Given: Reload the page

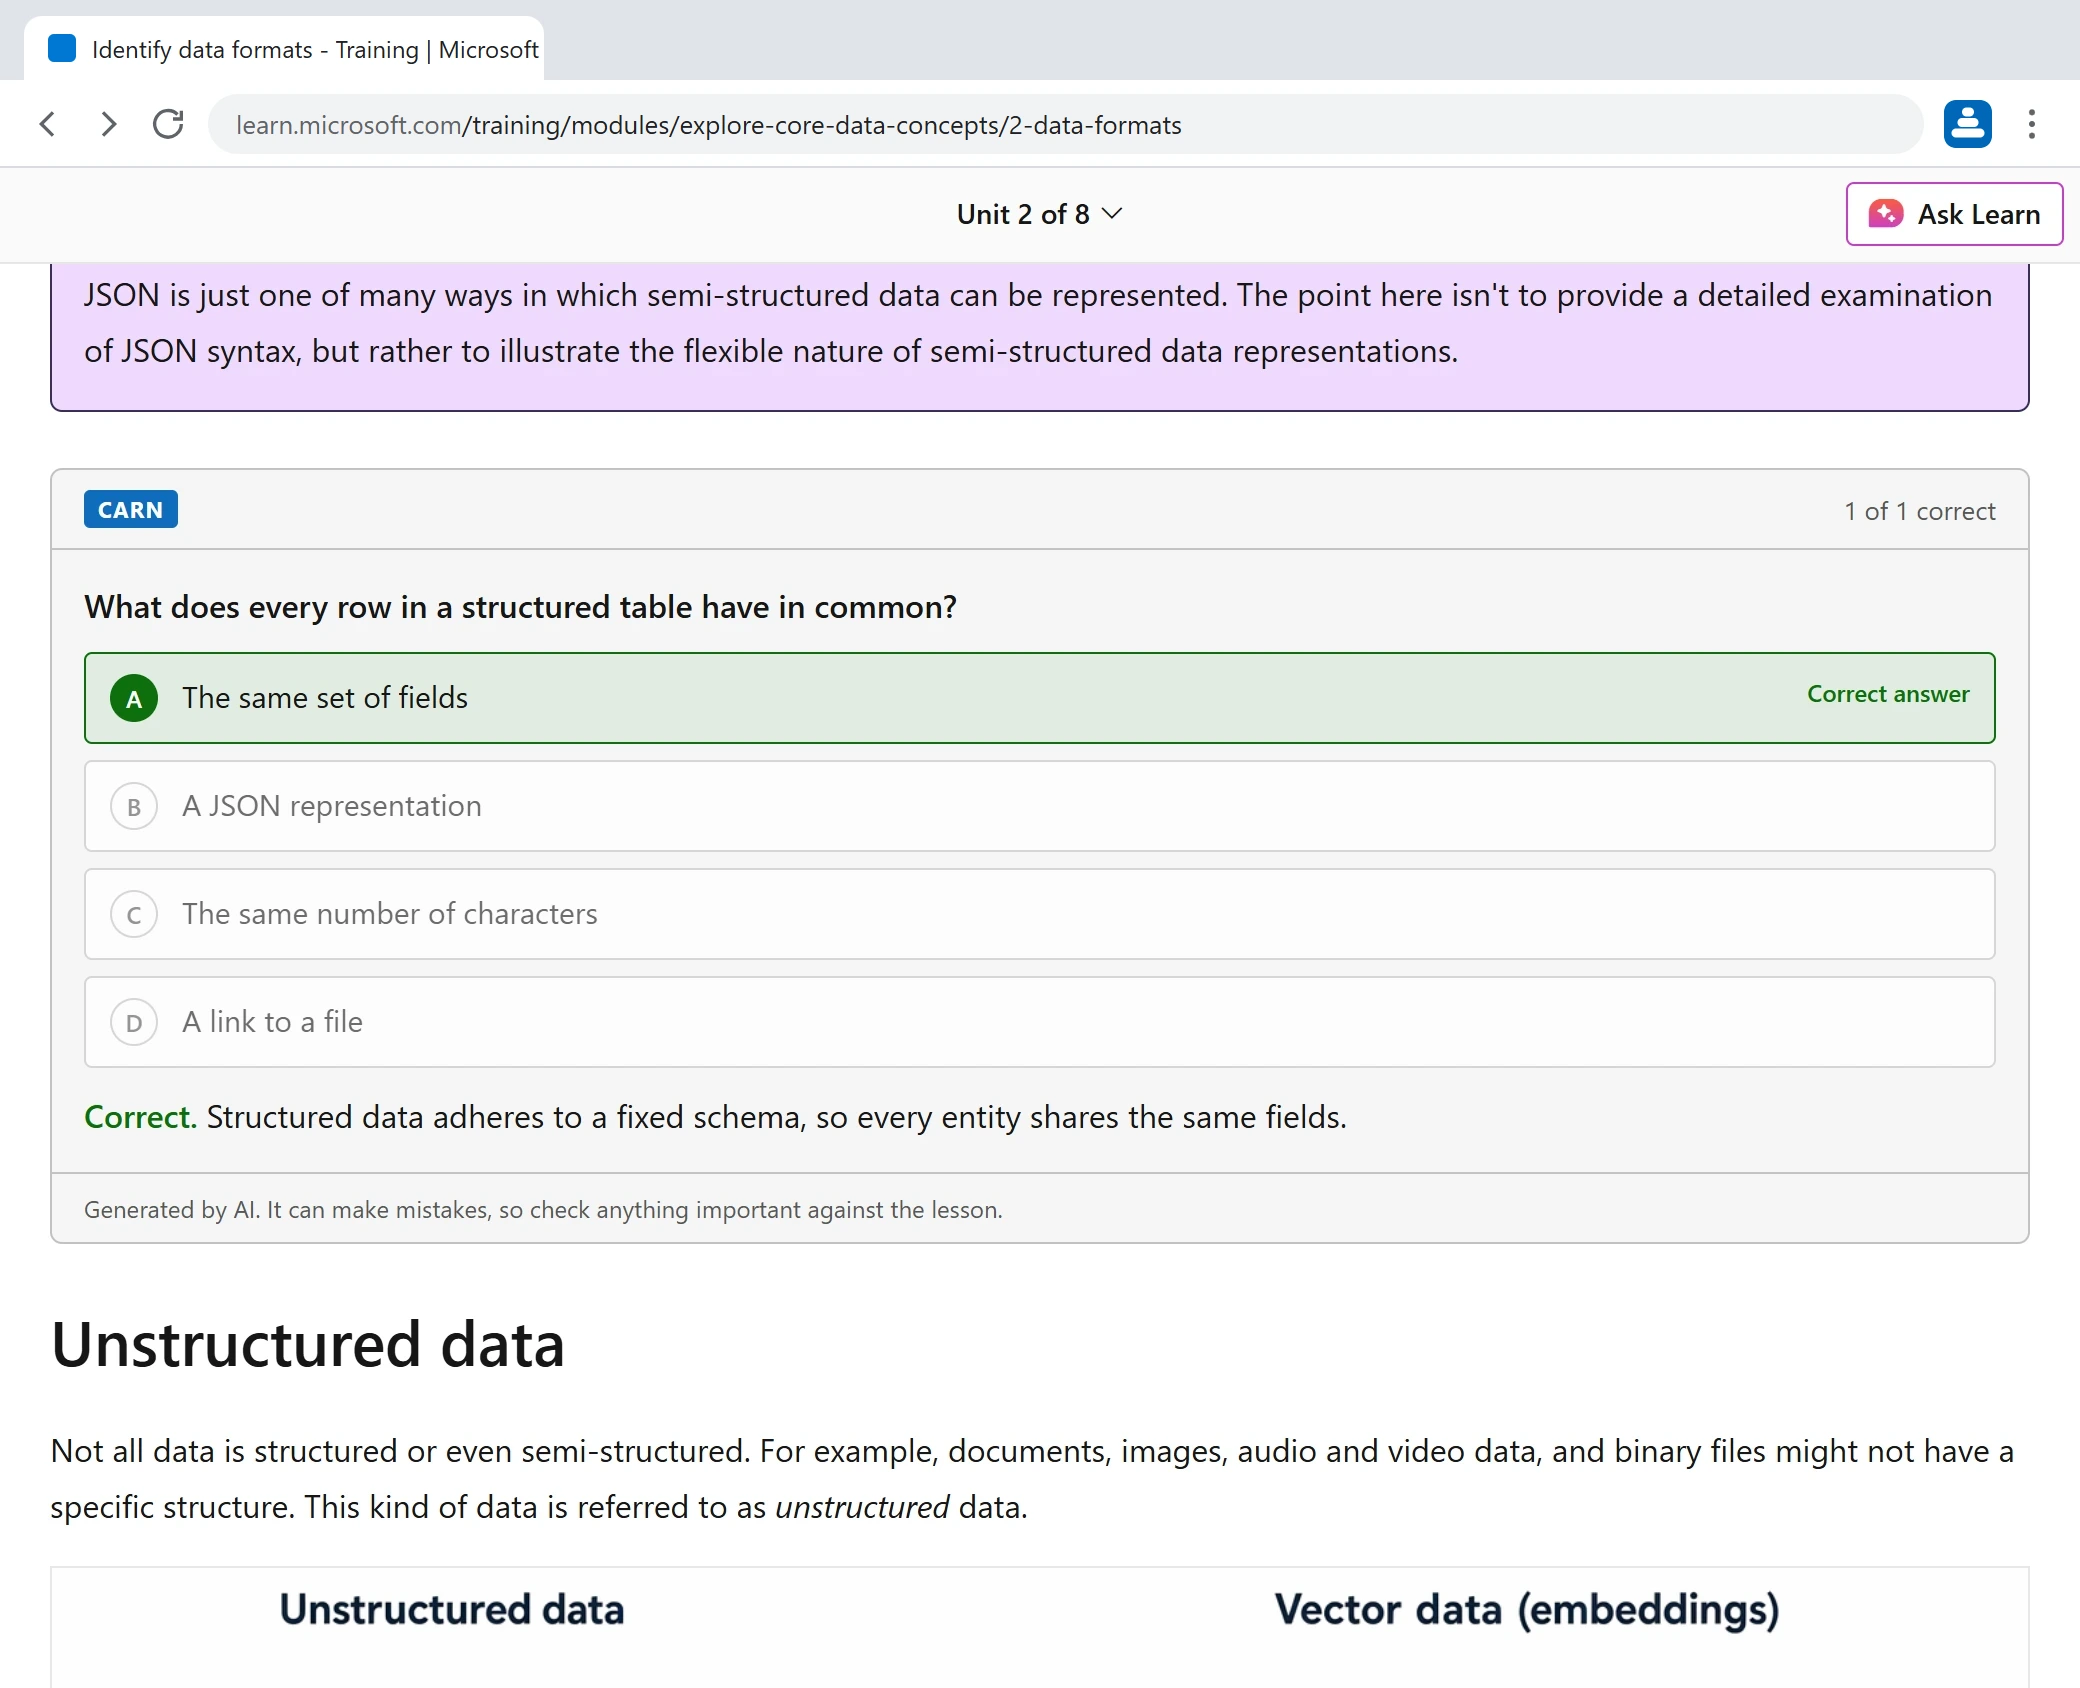Looking at the screenshot, I should [x=168, y=124].
